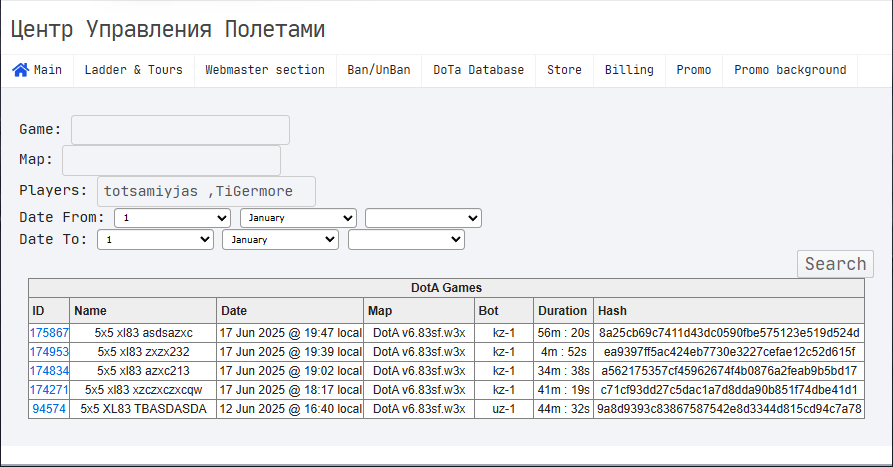Click the Map column header
Screen dimensions: 893x467
click(419, 311)
